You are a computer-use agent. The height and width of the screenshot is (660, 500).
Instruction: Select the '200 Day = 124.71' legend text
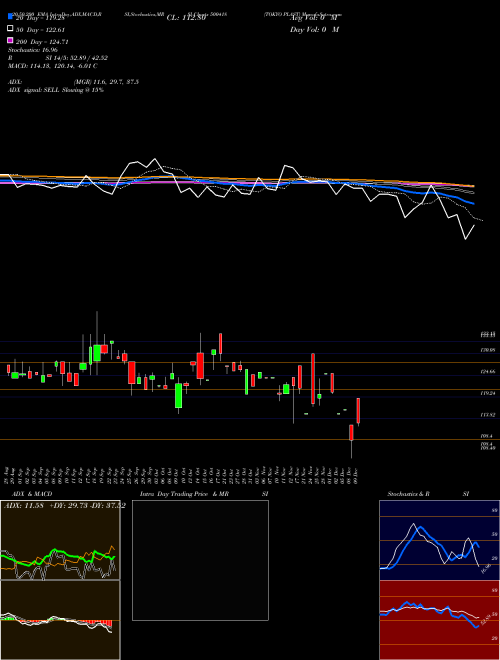(43, 42)
